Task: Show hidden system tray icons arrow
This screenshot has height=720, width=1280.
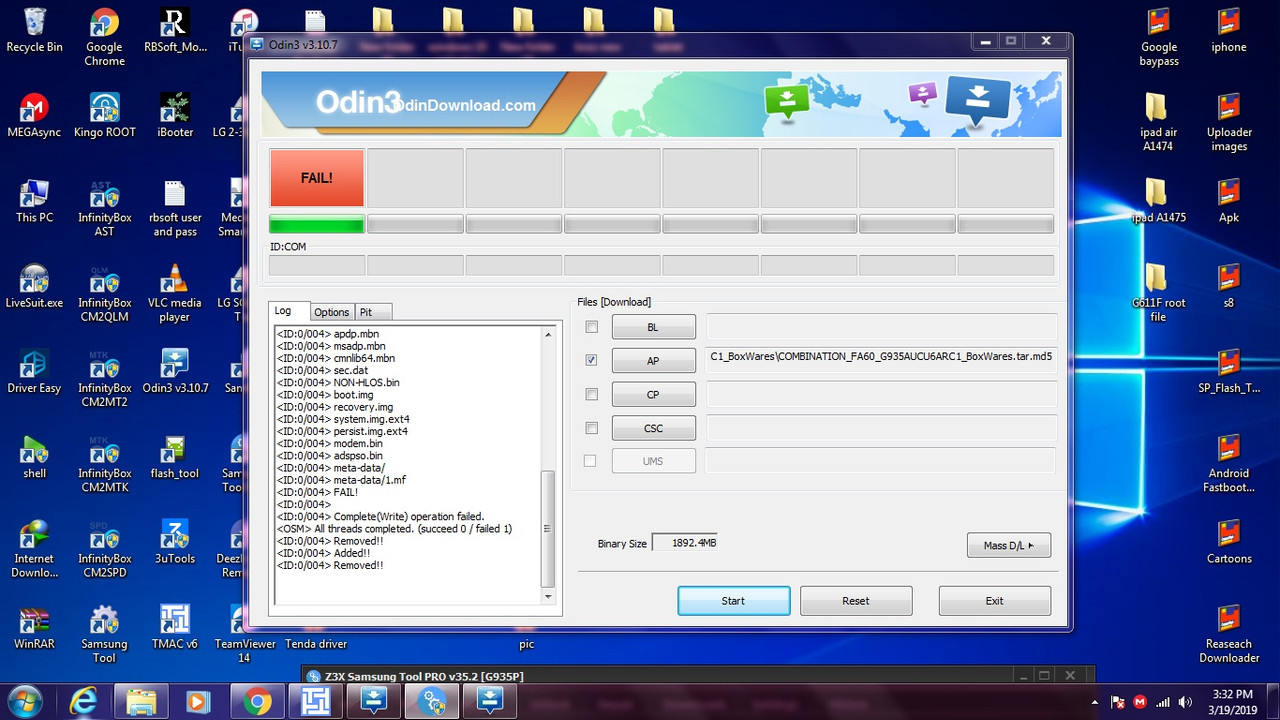Action: click(x=1095, y=702)
